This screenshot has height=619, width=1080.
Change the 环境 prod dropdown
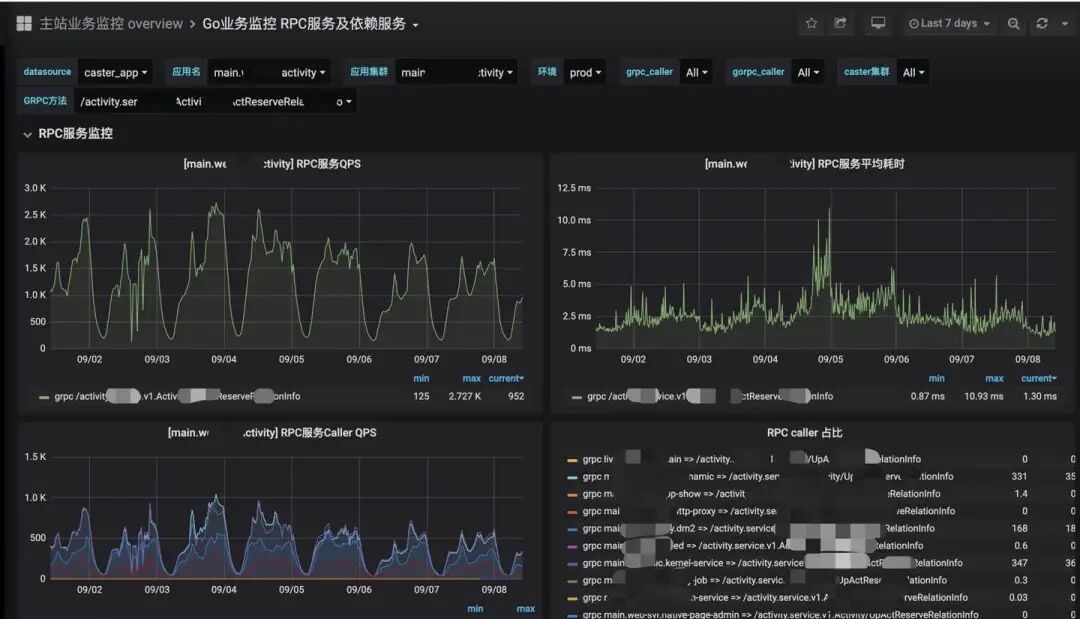tap(585, 72)
